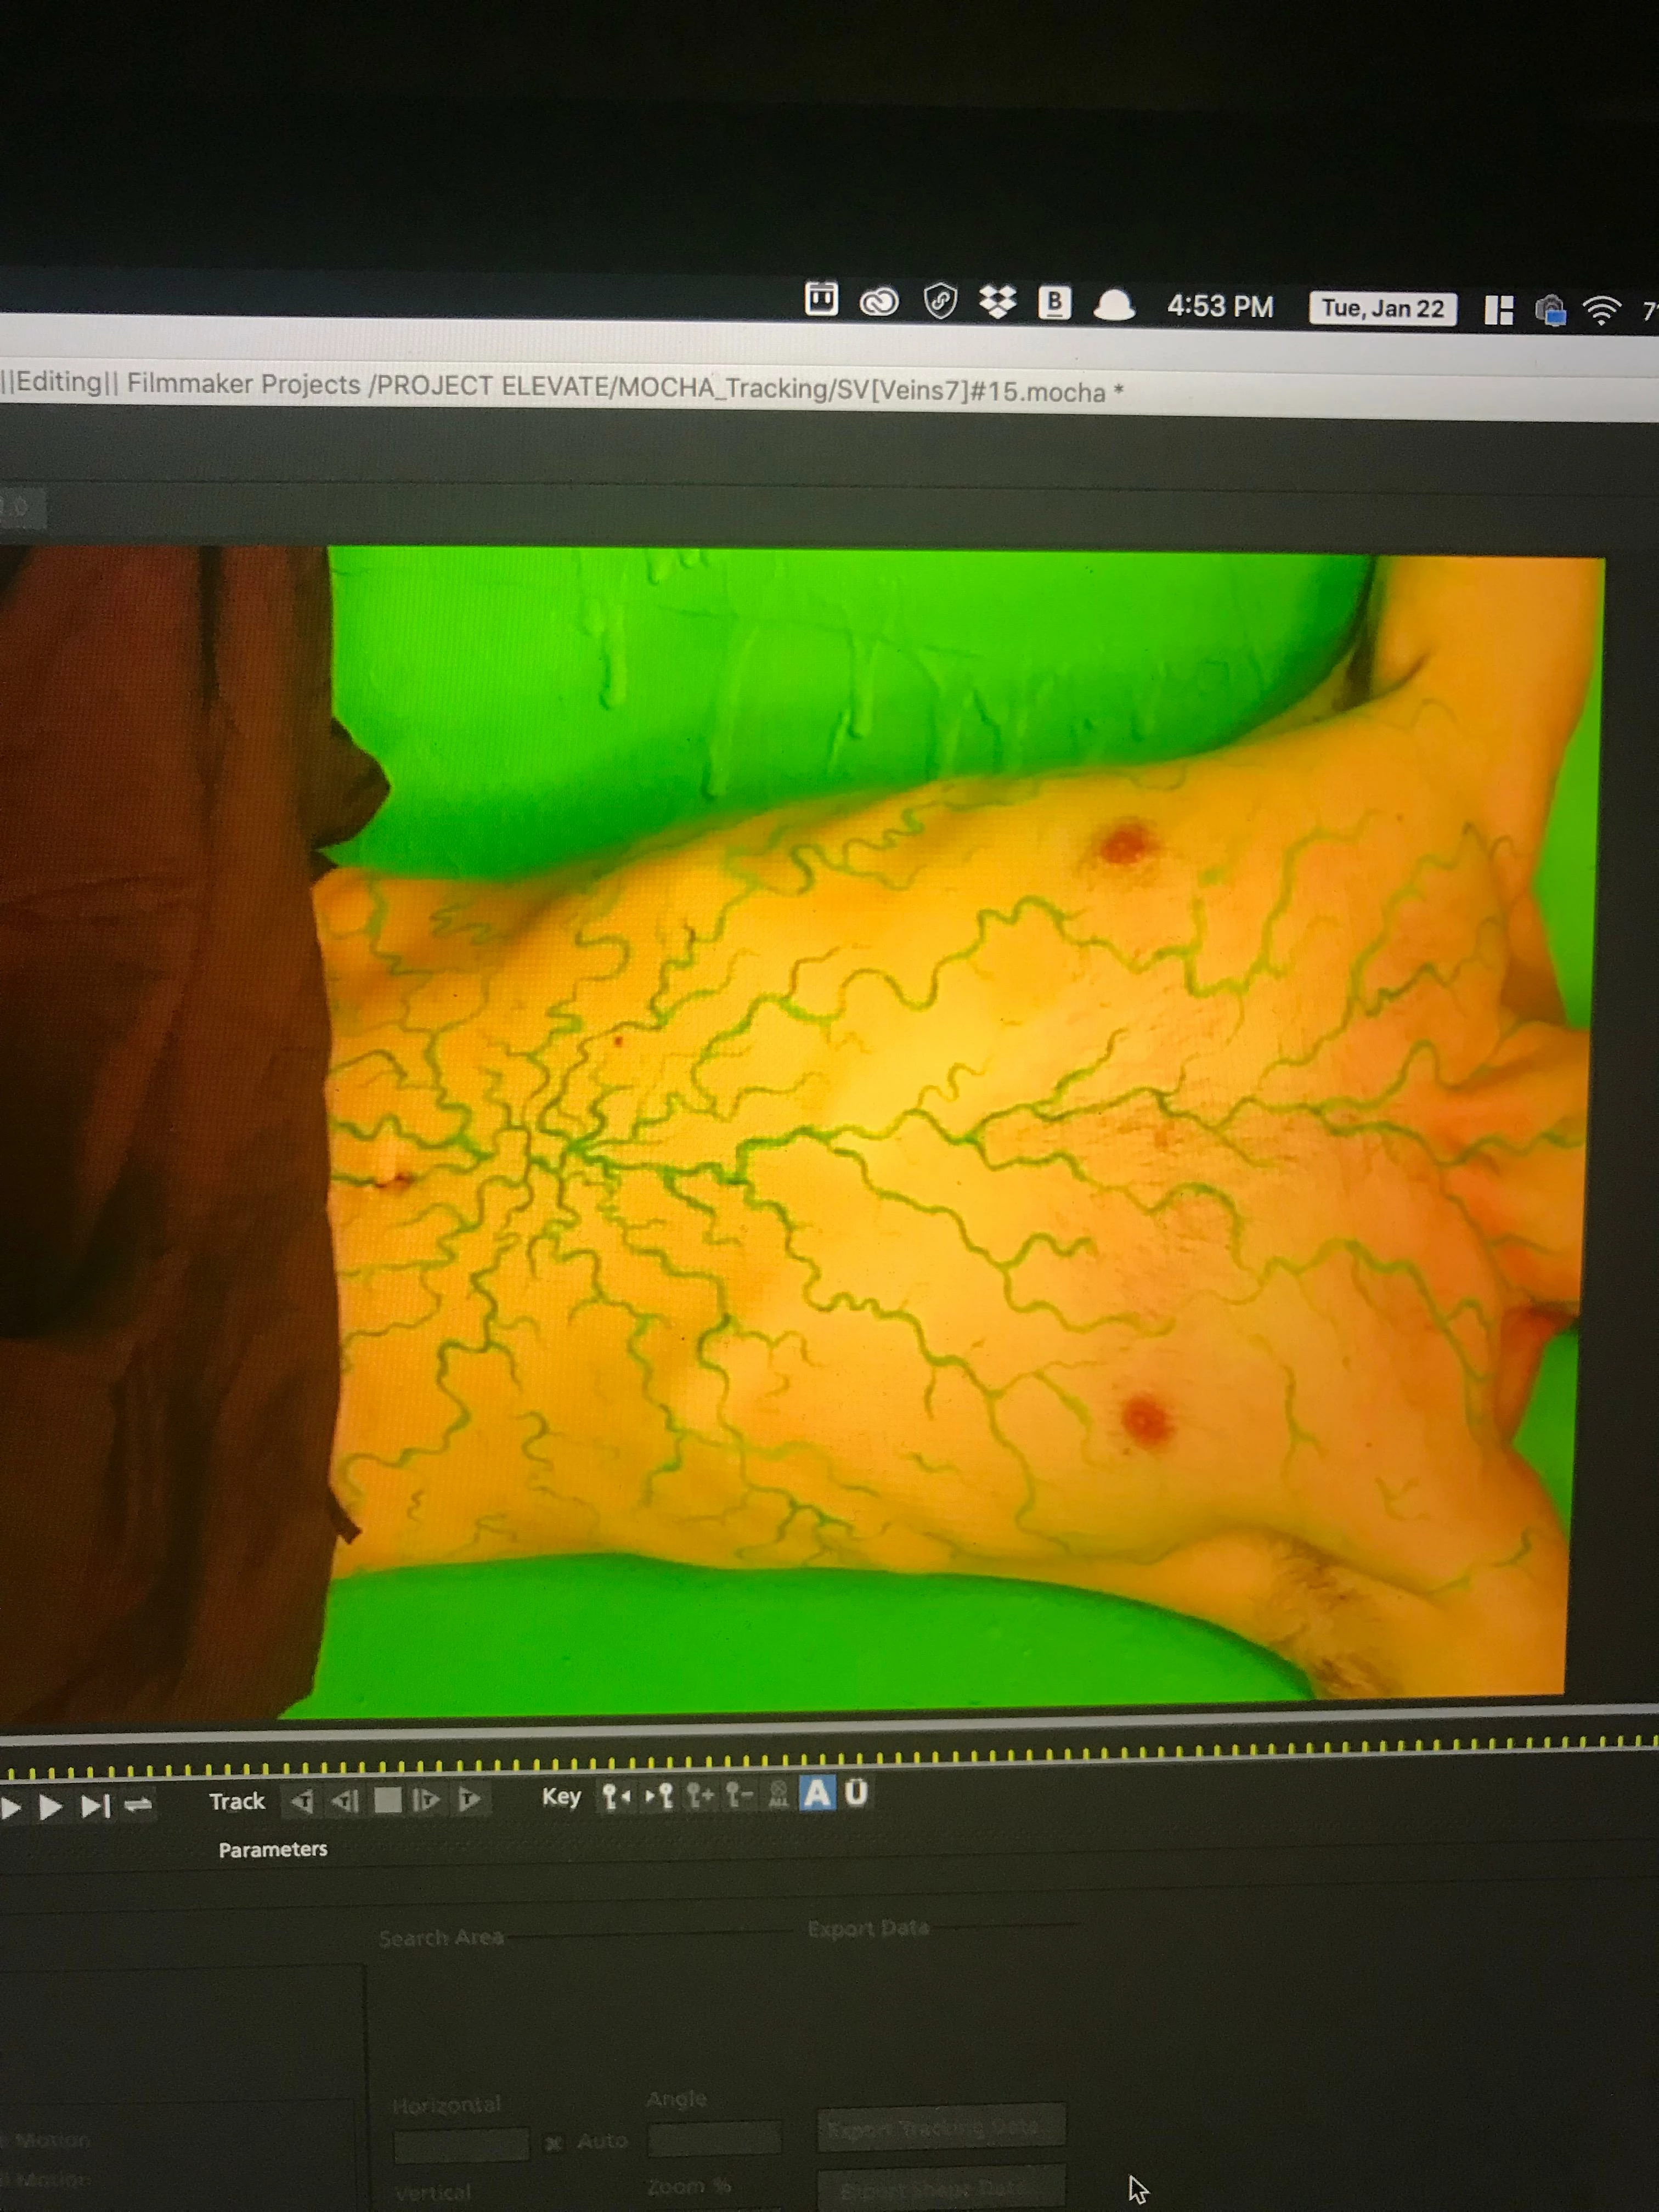Toggle the Autokey A button
This screenshot has height=2212, width=1659.
point(817,1794)
